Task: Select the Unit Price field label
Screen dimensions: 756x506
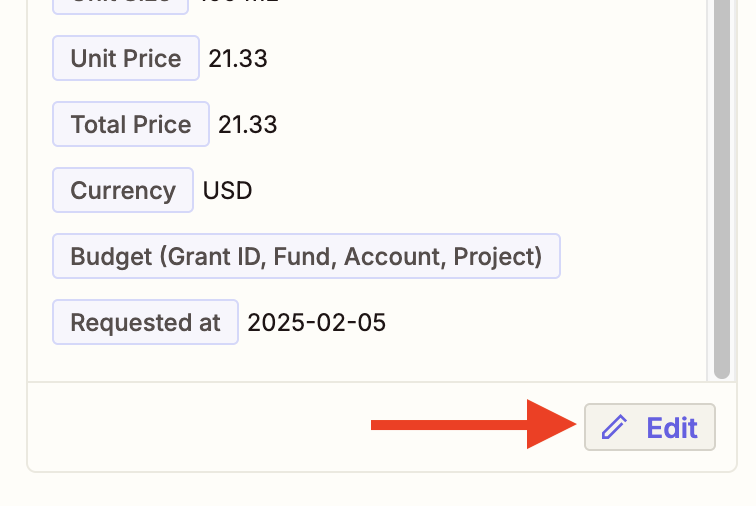Action: point(125,58)
